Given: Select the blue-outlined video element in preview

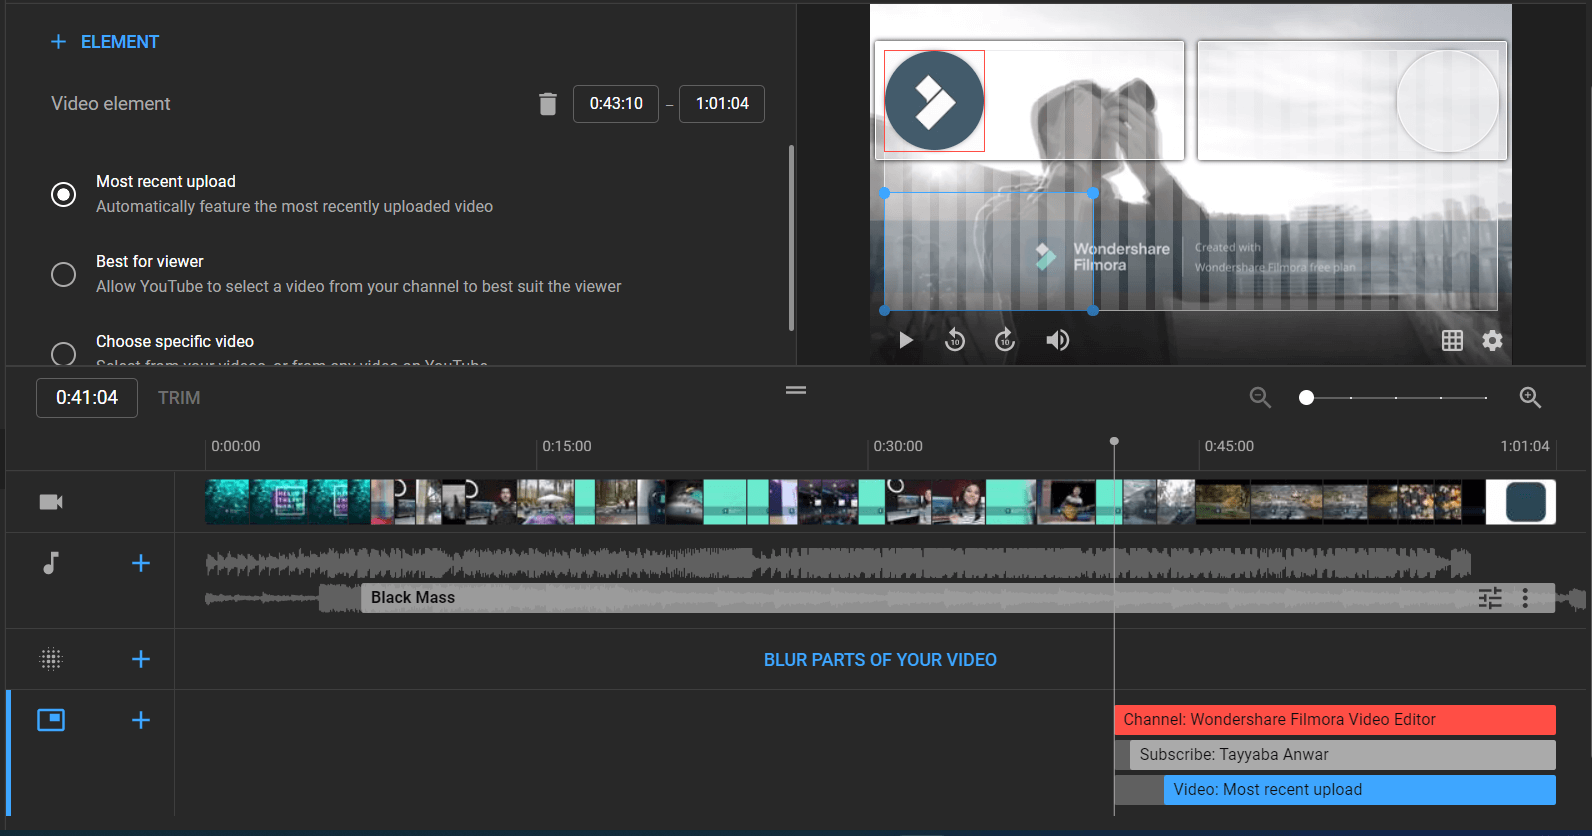Looking at the screenshot, I should click(988, 252).
